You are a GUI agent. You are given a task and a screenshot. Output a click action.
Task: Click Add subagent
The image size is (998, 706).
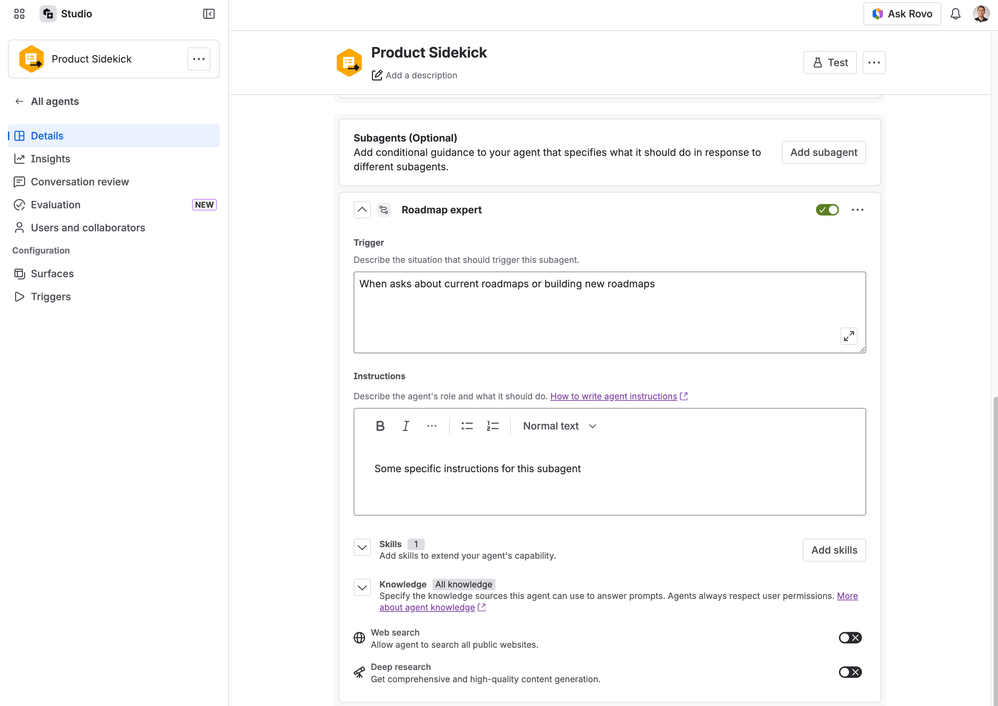[x=824, y=152]
